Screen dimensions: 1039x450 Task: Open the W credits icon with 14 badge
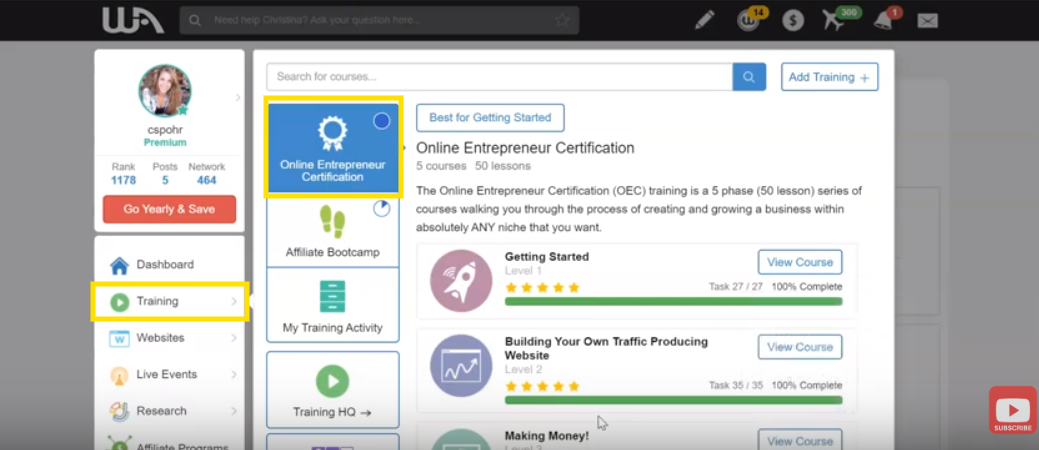coord(749,20)
